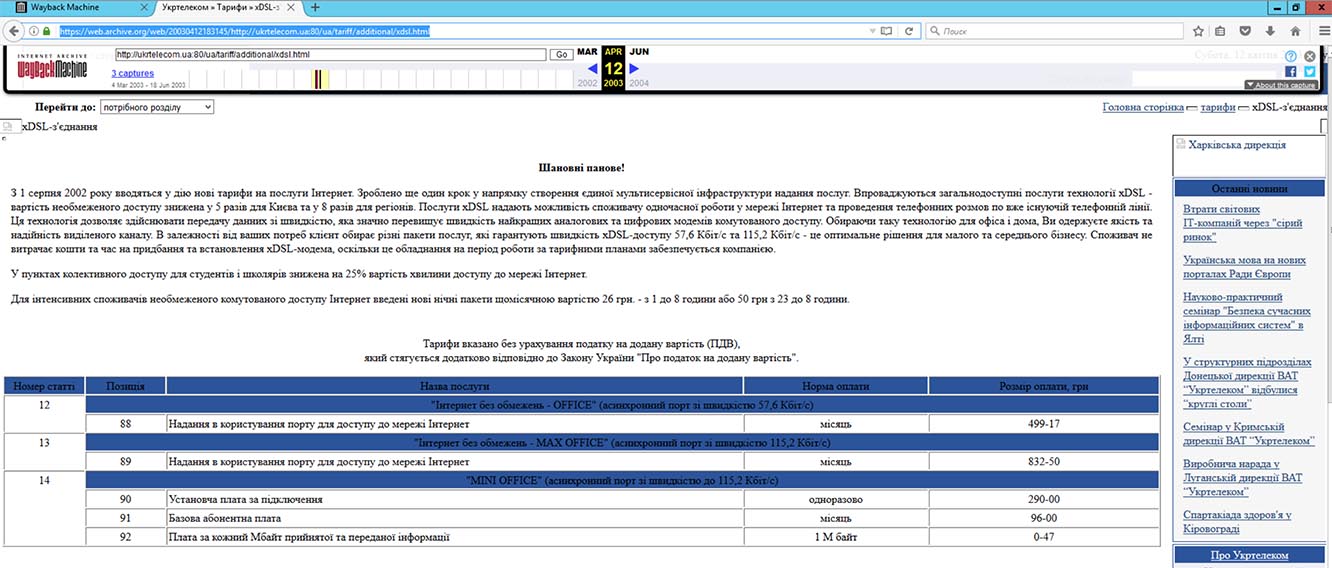
Task: Click the price cell '832-50'
Action: click(x=1043, y=462)
